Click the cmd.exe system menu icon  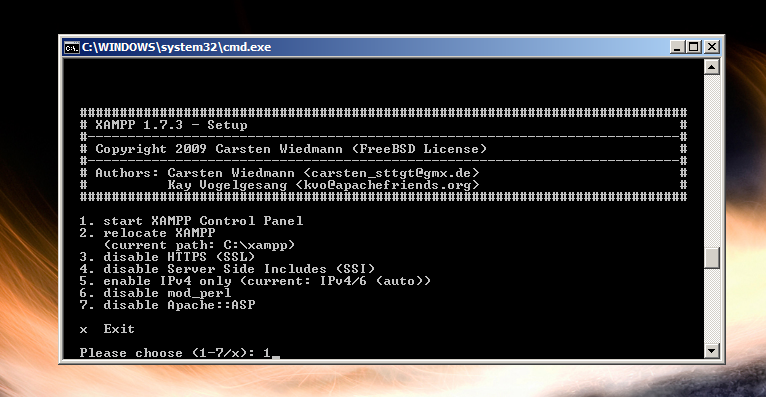coord(72,47)
